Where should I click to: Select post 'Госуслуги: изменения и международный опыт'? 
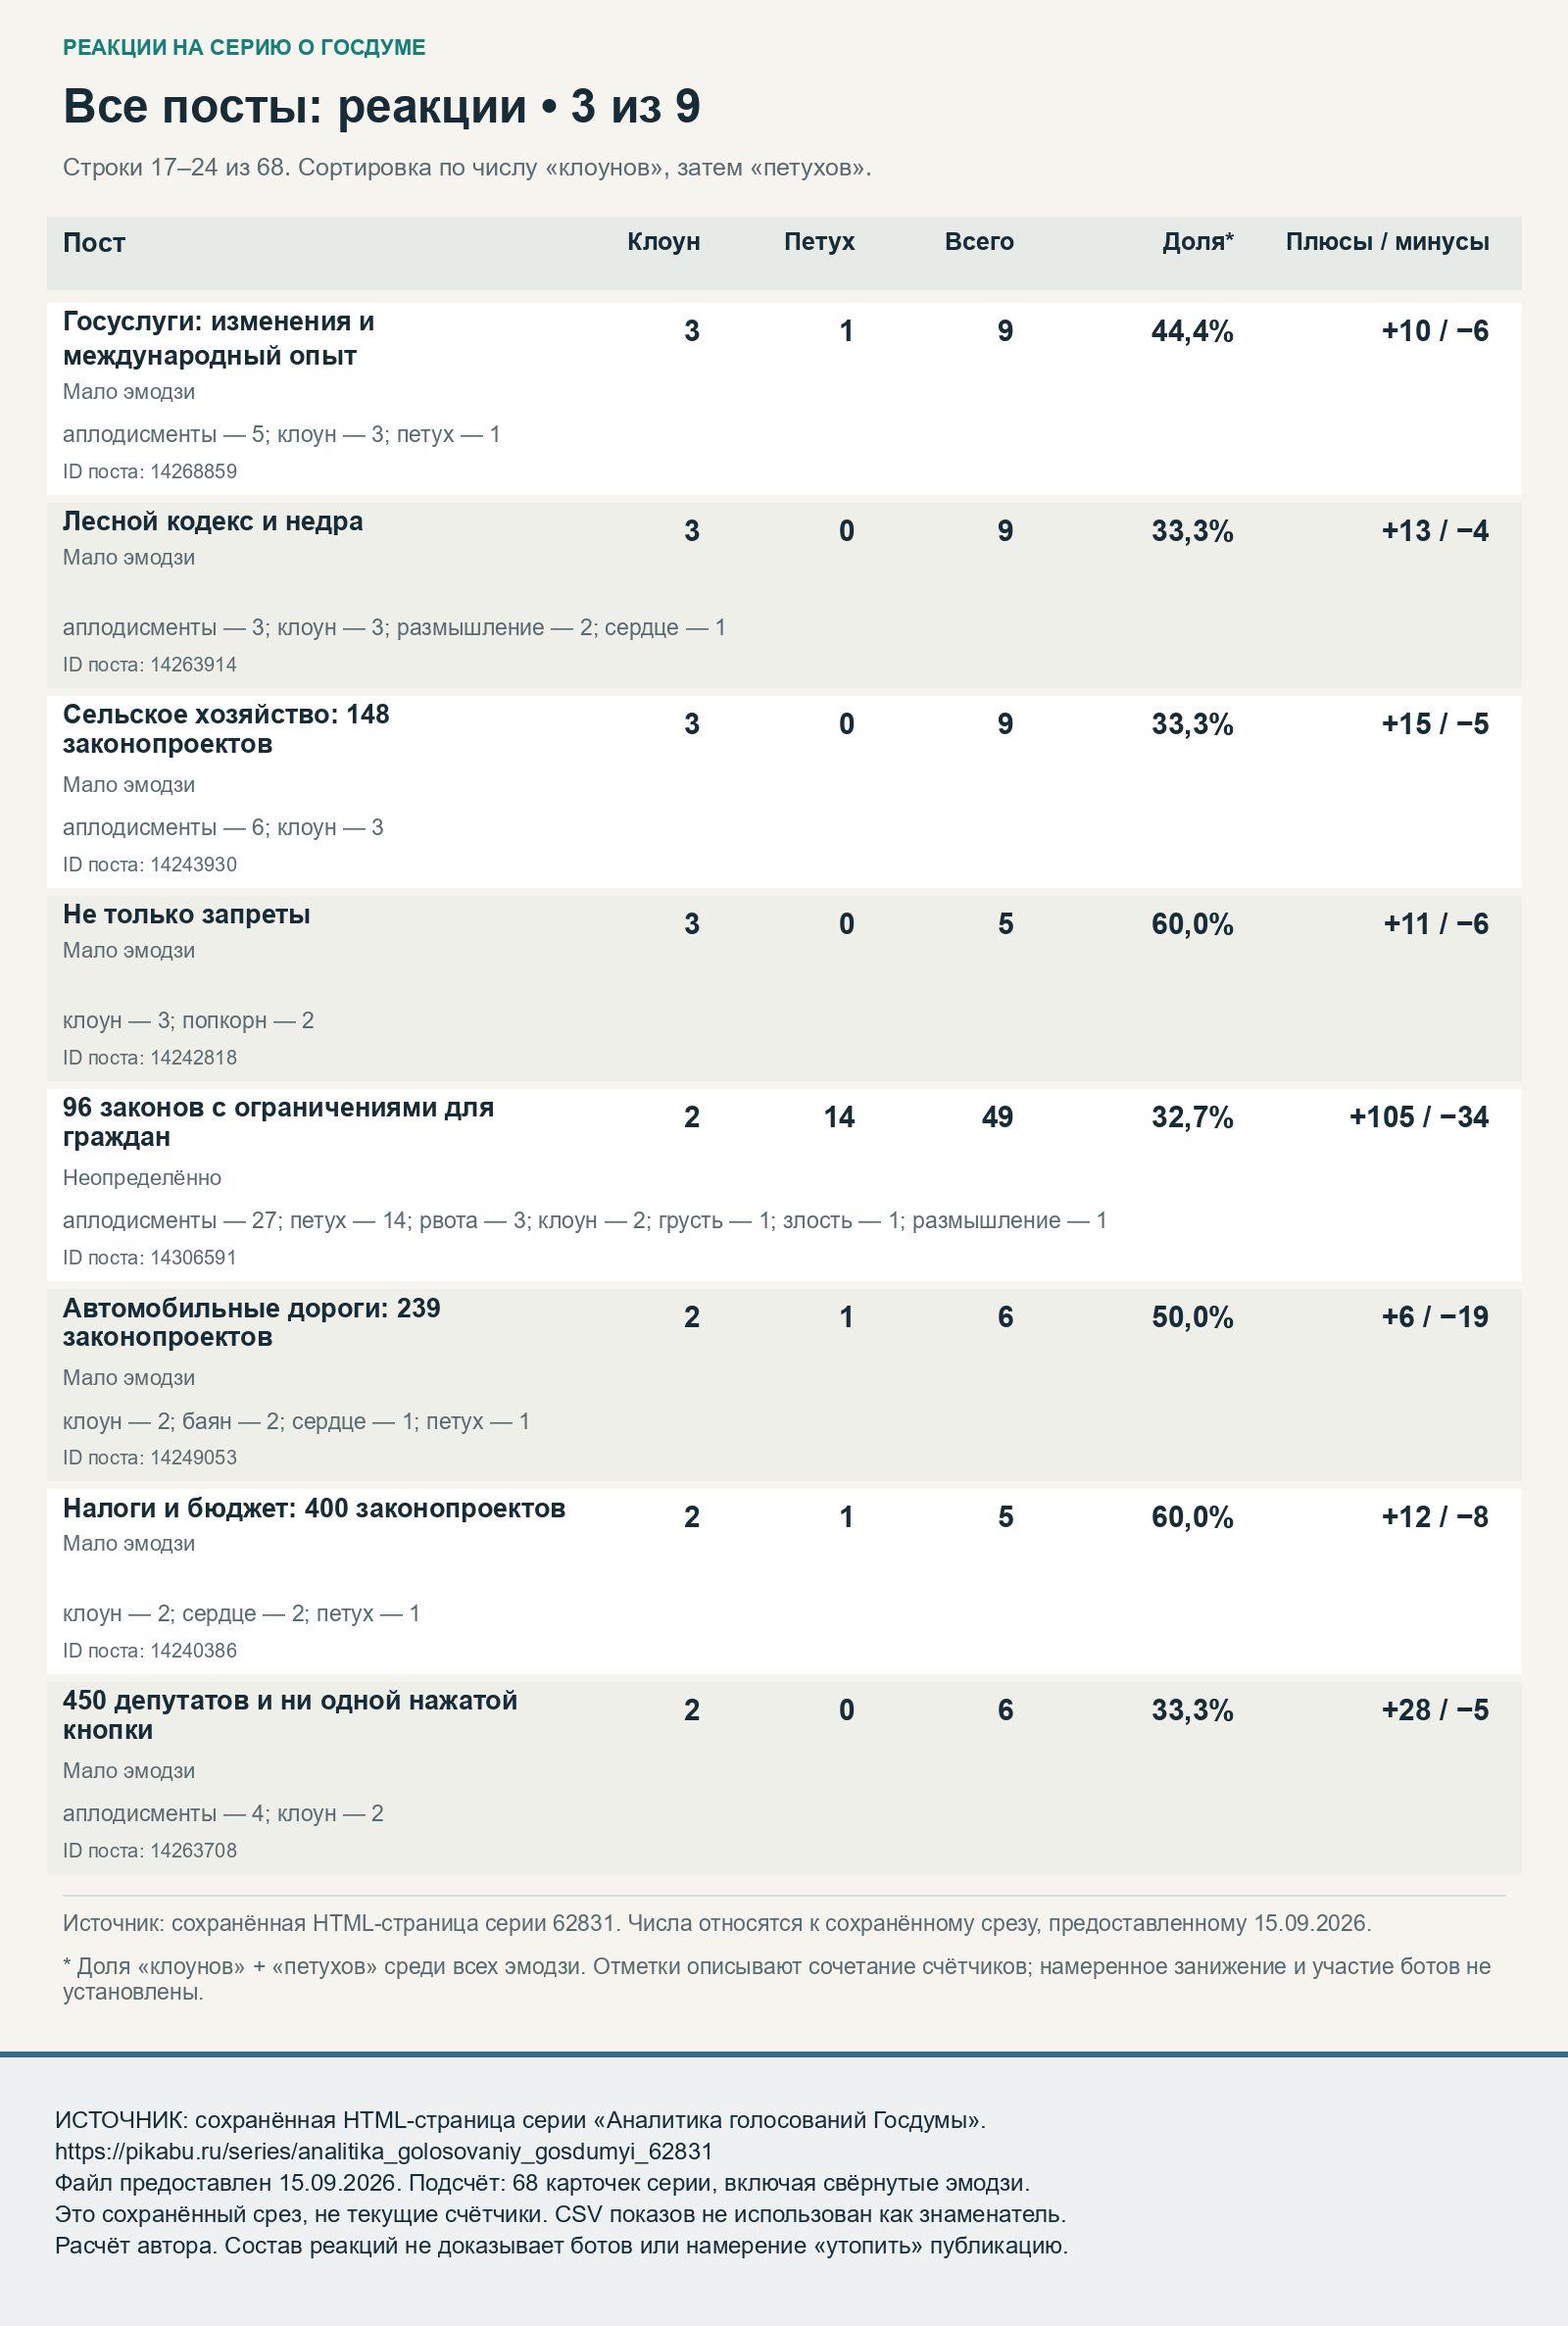(x=218, y=339)
